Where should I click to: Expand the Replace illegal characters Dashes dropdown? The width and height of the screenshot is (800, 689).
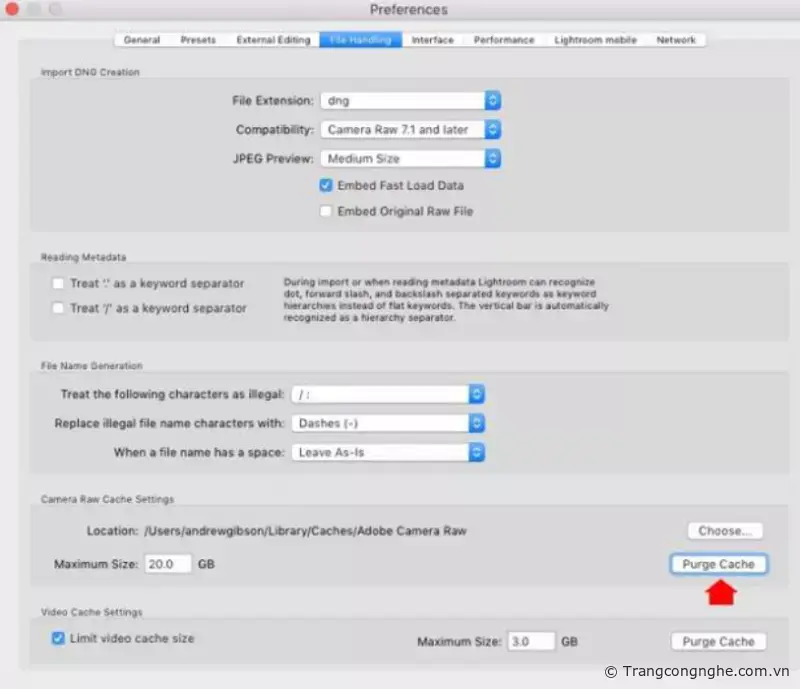pyautogui.click(x=388, y=423)
